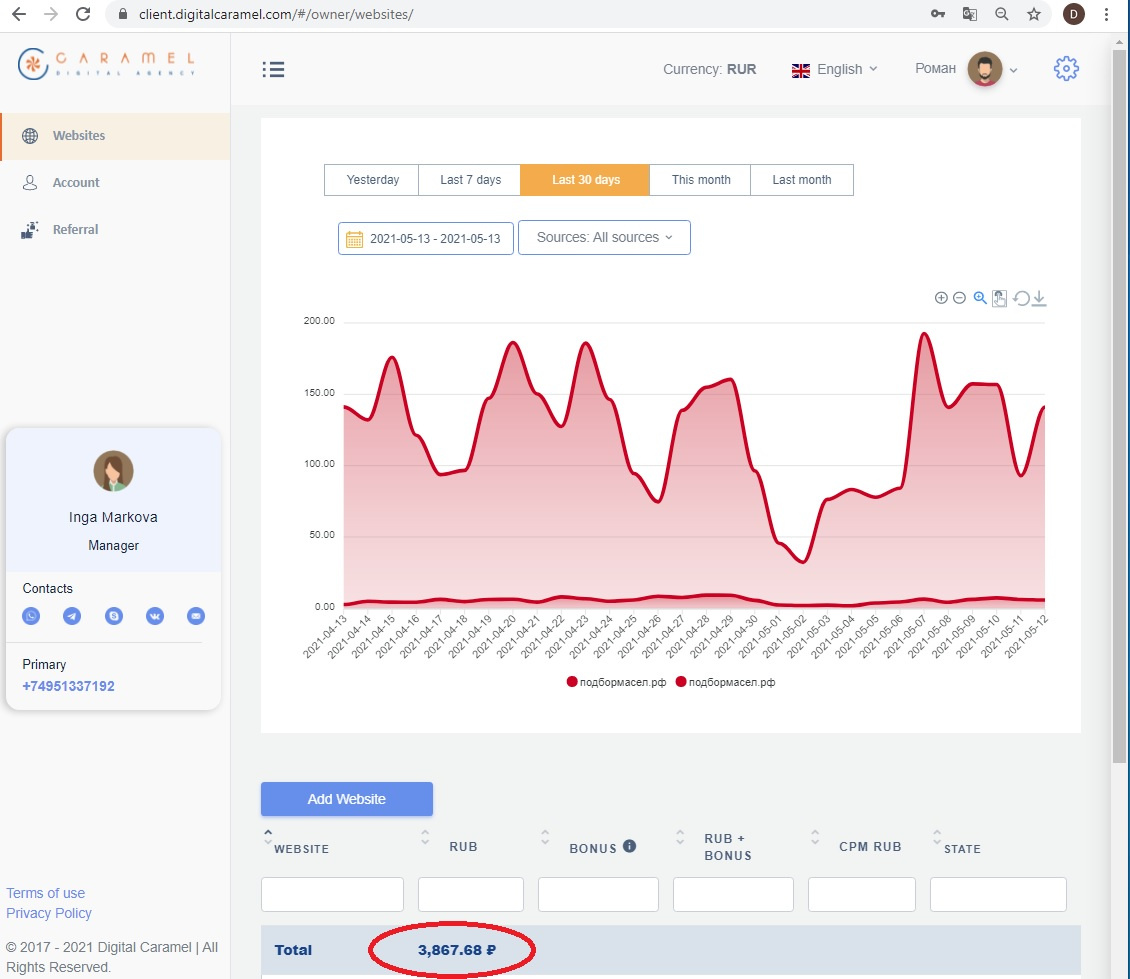Image resolution: width=1130 pixels, height=979 pixels.
Task: Go to Referral in the sidebar
Action: pos(75,229)
